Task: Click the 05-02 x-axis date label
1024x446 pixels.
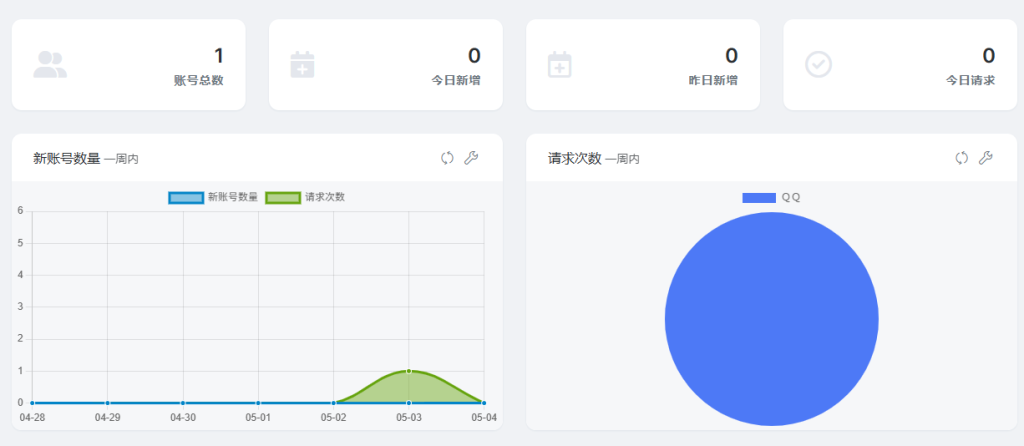Action: point(333,417)
